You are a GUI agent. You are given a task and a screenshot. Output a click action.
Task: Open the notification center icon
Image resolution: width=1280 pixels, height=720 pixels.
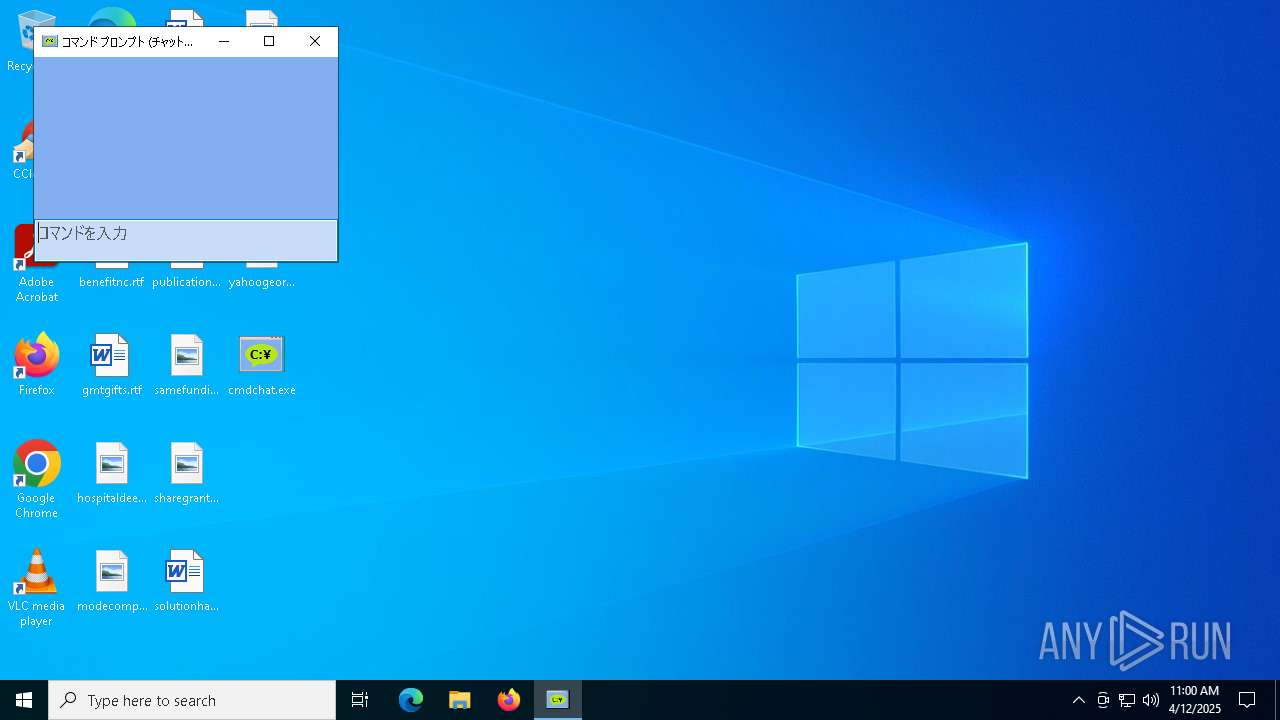click(1247, 700)
